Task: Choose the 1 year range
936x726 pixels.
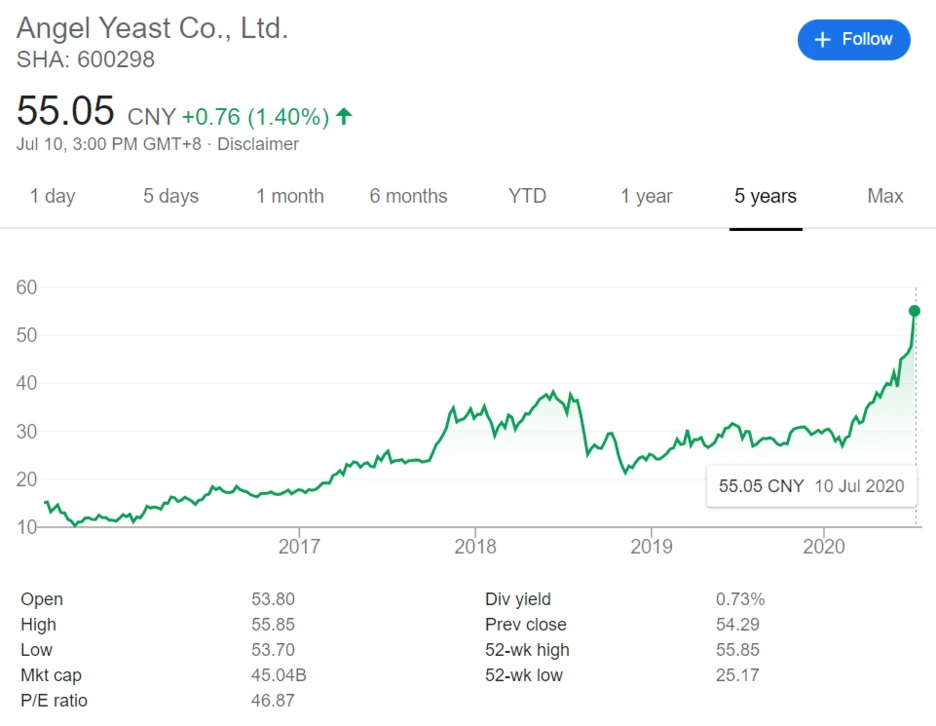Action: click(646, 196)
